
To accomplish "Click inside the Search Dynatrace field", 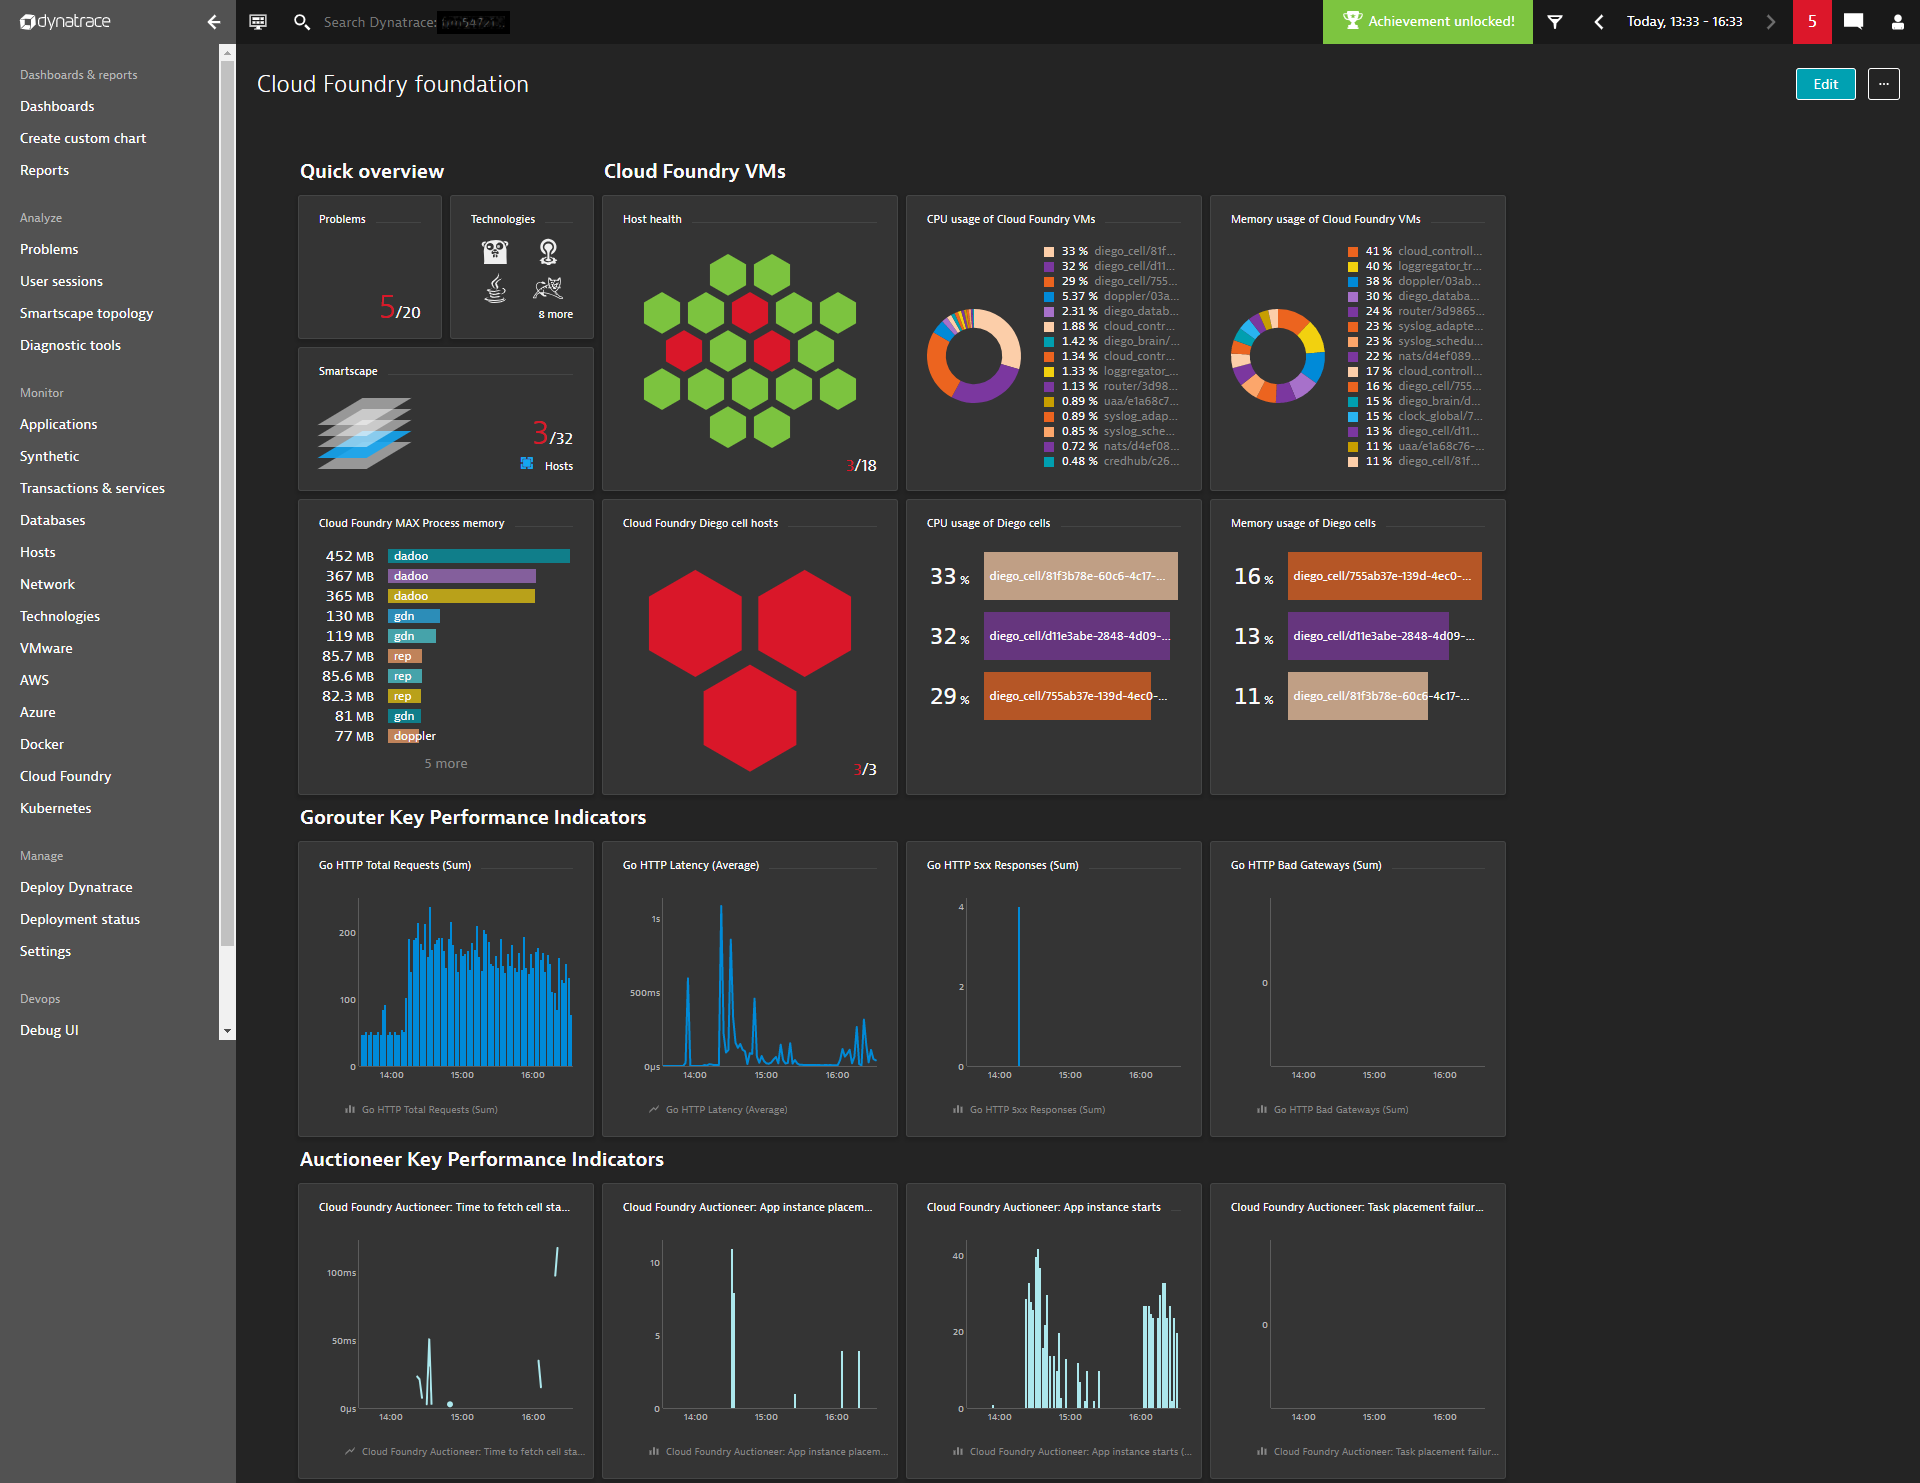I will 416,21.
